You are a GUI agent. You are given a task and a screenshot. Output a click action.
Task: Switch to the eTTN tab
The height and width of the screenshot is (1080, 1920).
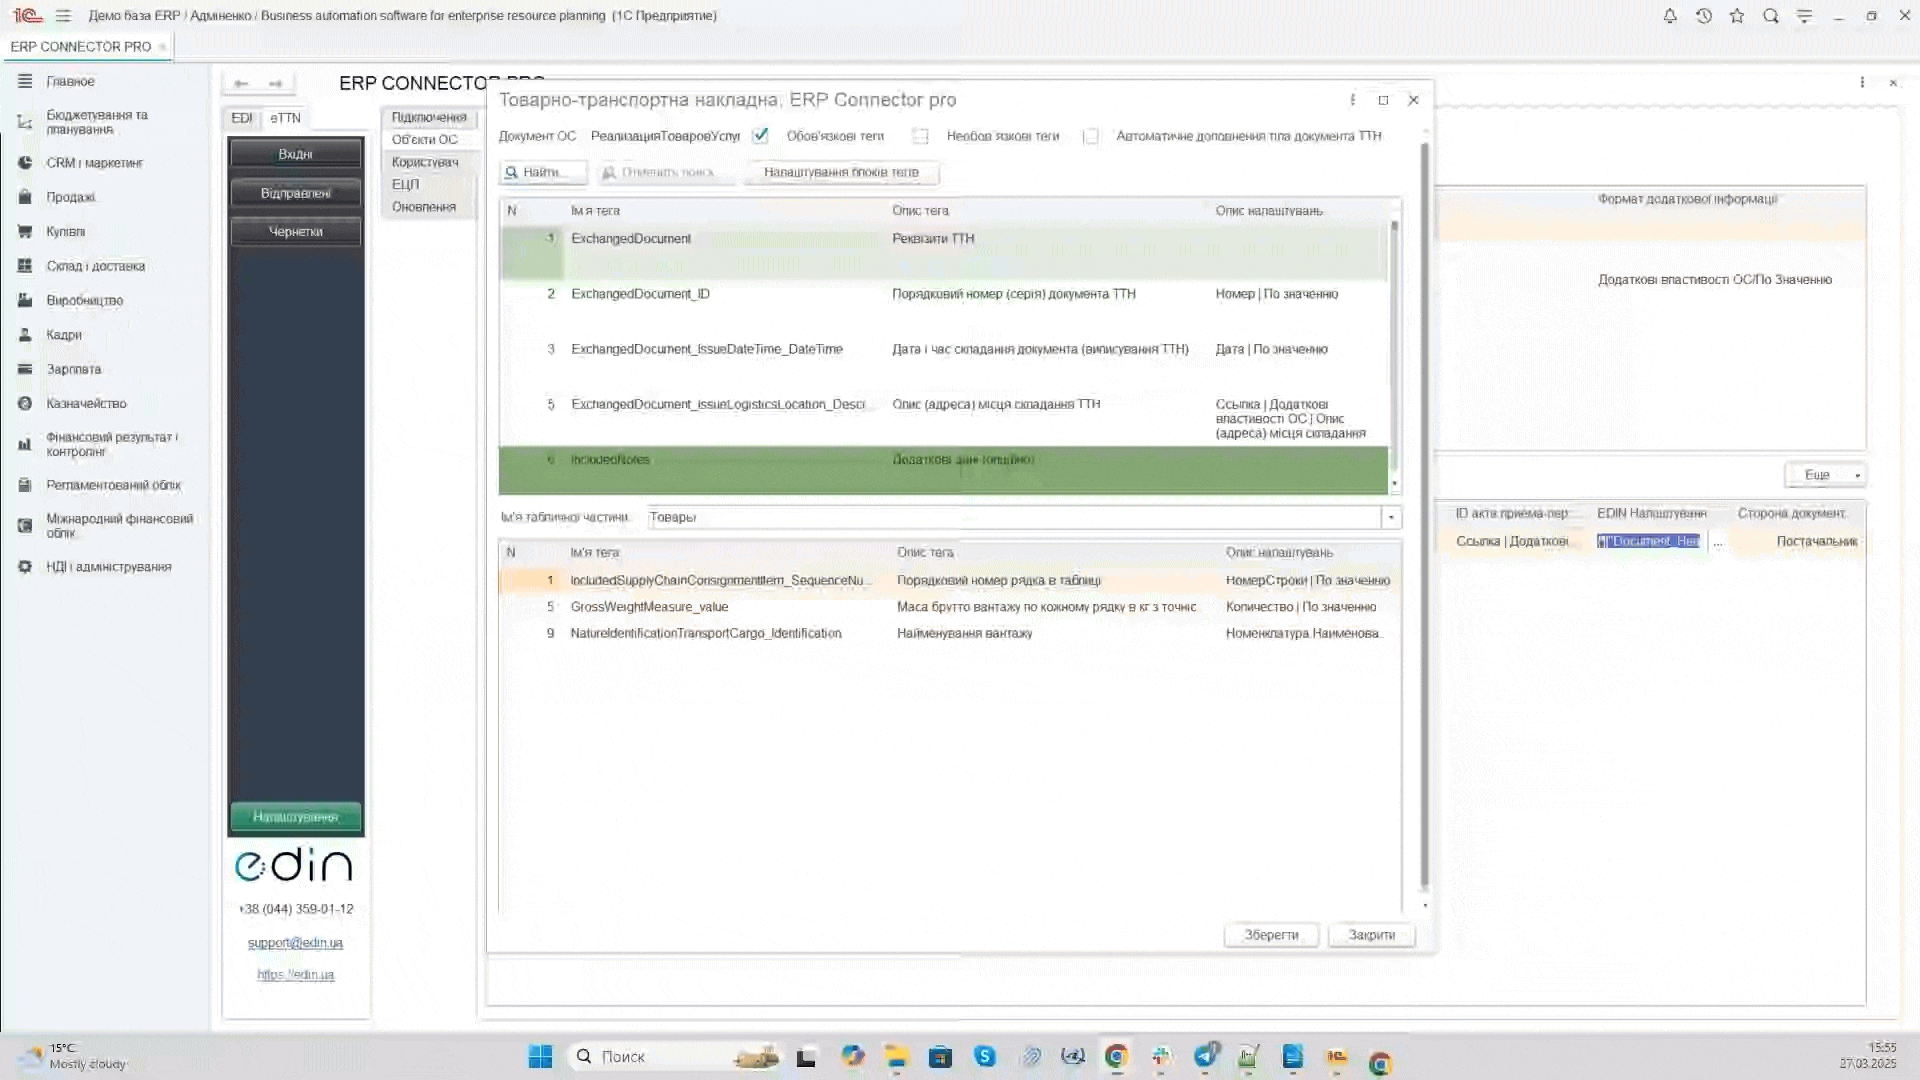(285, 118)
